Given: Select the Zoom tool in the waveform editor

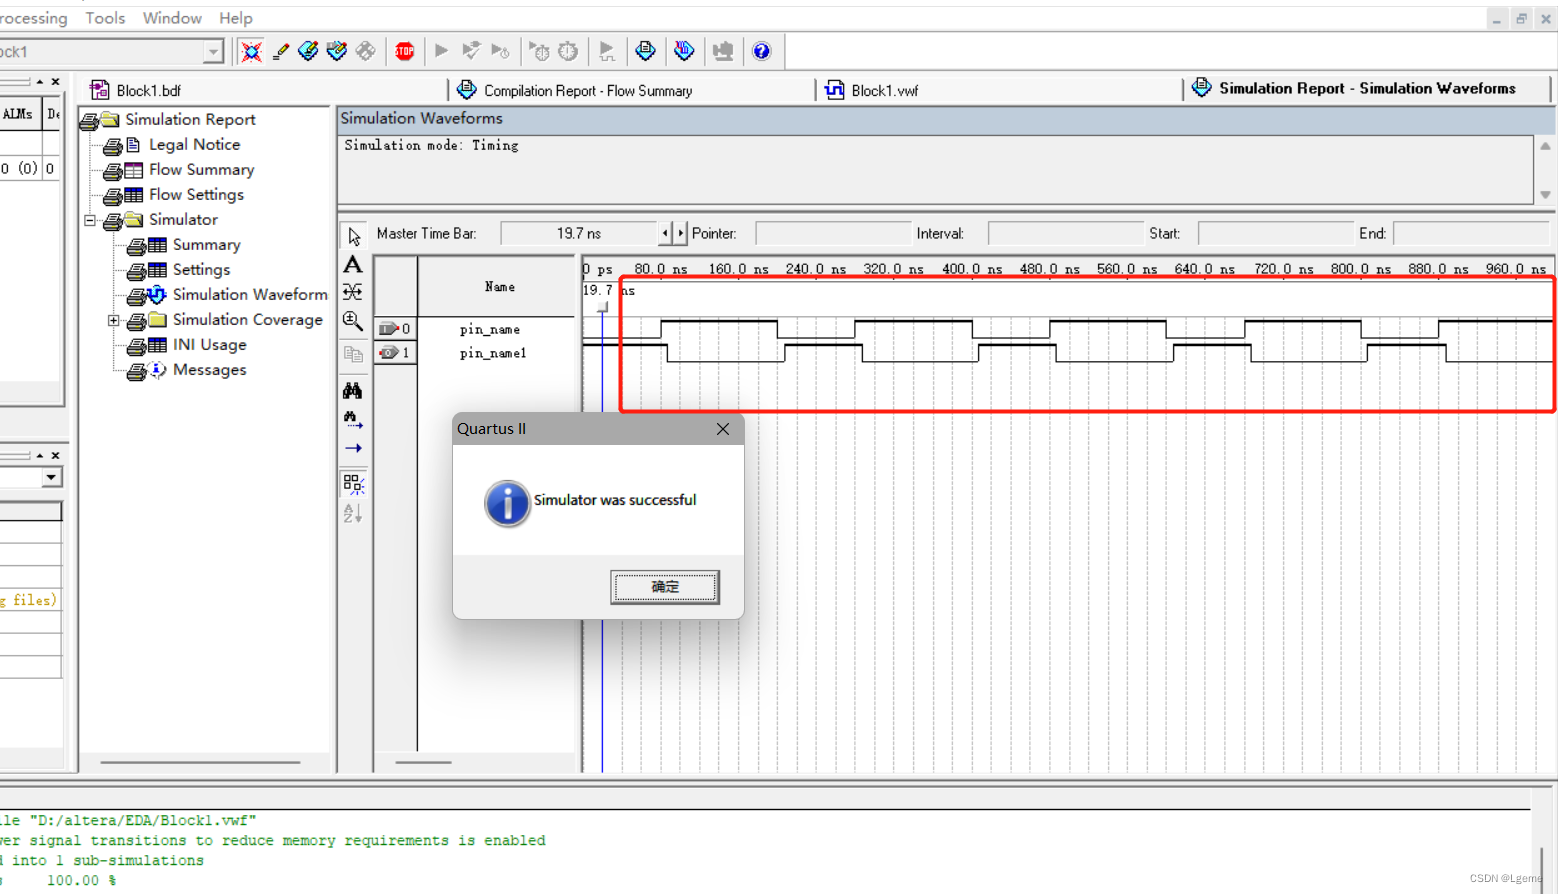Looking at the screenshot, I should click(x=352, y=320).
